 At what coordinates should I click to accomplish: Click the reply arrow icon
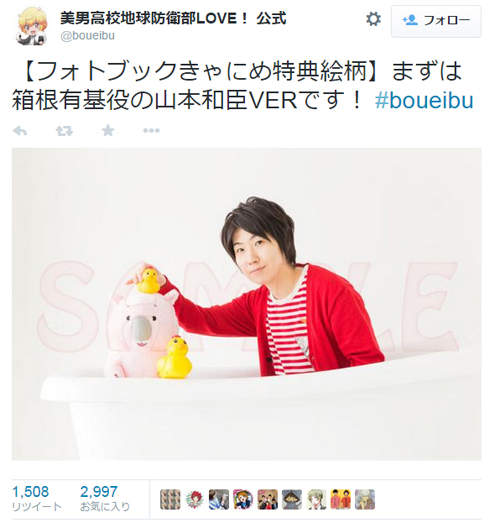point(20,131)
